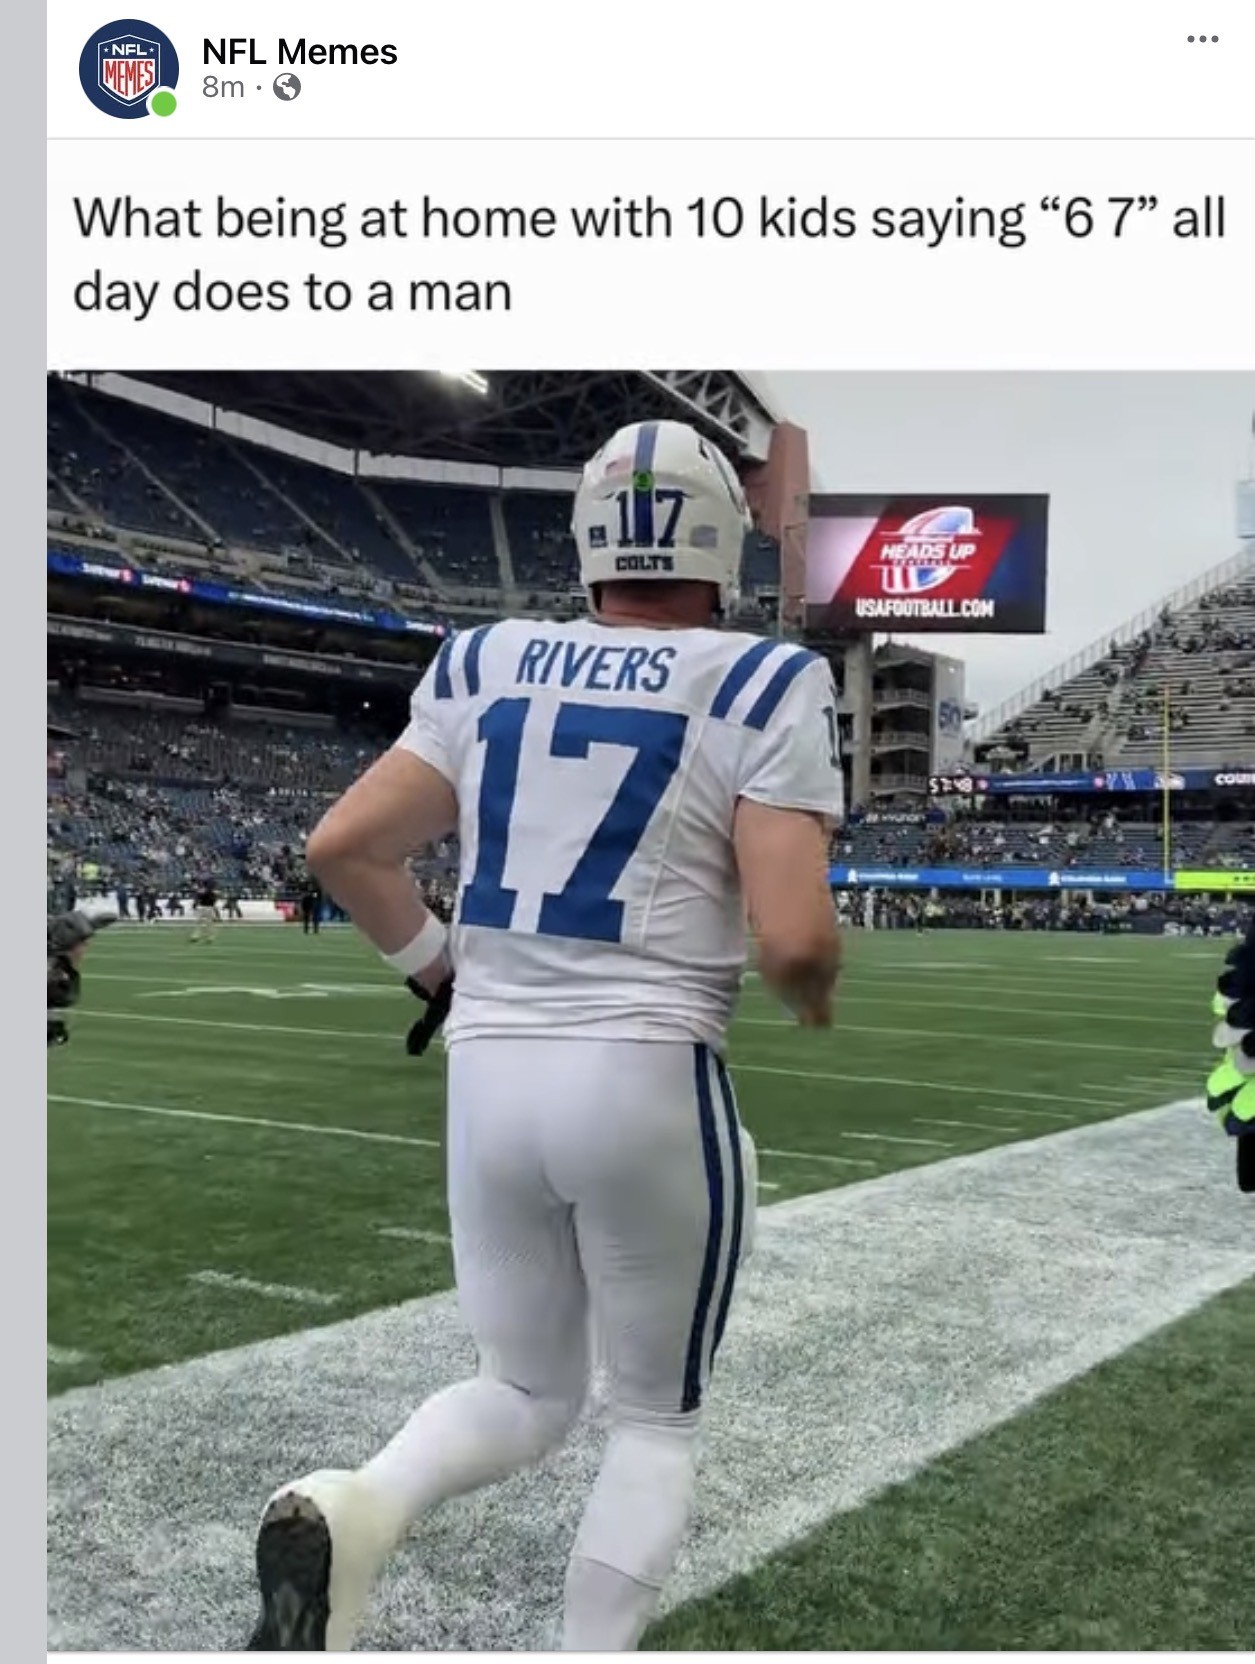This screenshot has height=1664, width=1255.
Task: Click the RIVERS name on the jersey
Action: click(x=595, y=666)
